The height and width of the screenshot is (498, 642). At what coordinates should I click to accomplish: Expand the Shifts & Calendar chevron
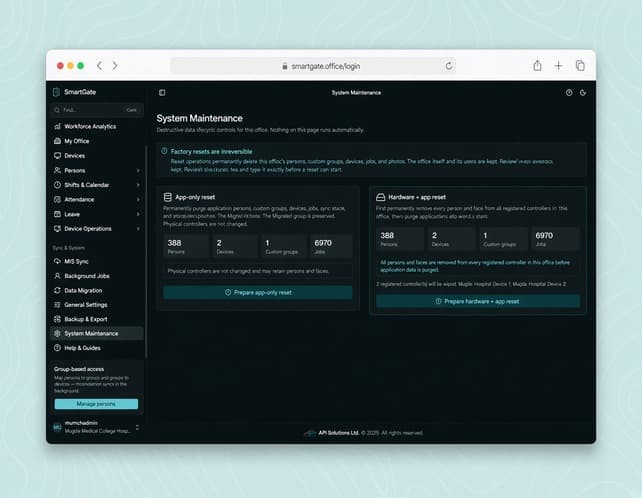[x=138, y=185]
